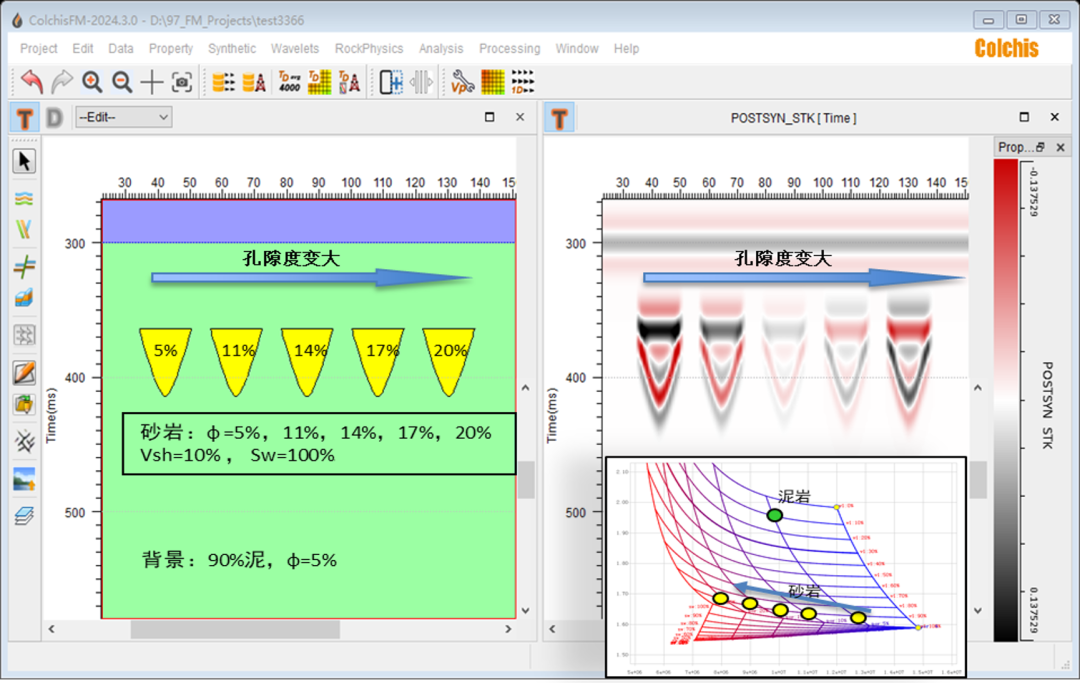
Task: Select the arrow pointer tool in sidebar
Action: point(24,162)
